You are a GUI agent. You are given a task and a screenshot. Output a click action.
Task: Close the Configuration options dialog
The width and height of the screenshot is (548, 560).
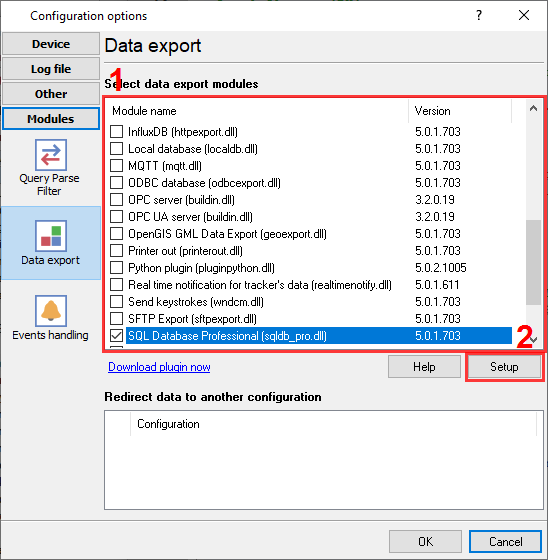point(524,15)
